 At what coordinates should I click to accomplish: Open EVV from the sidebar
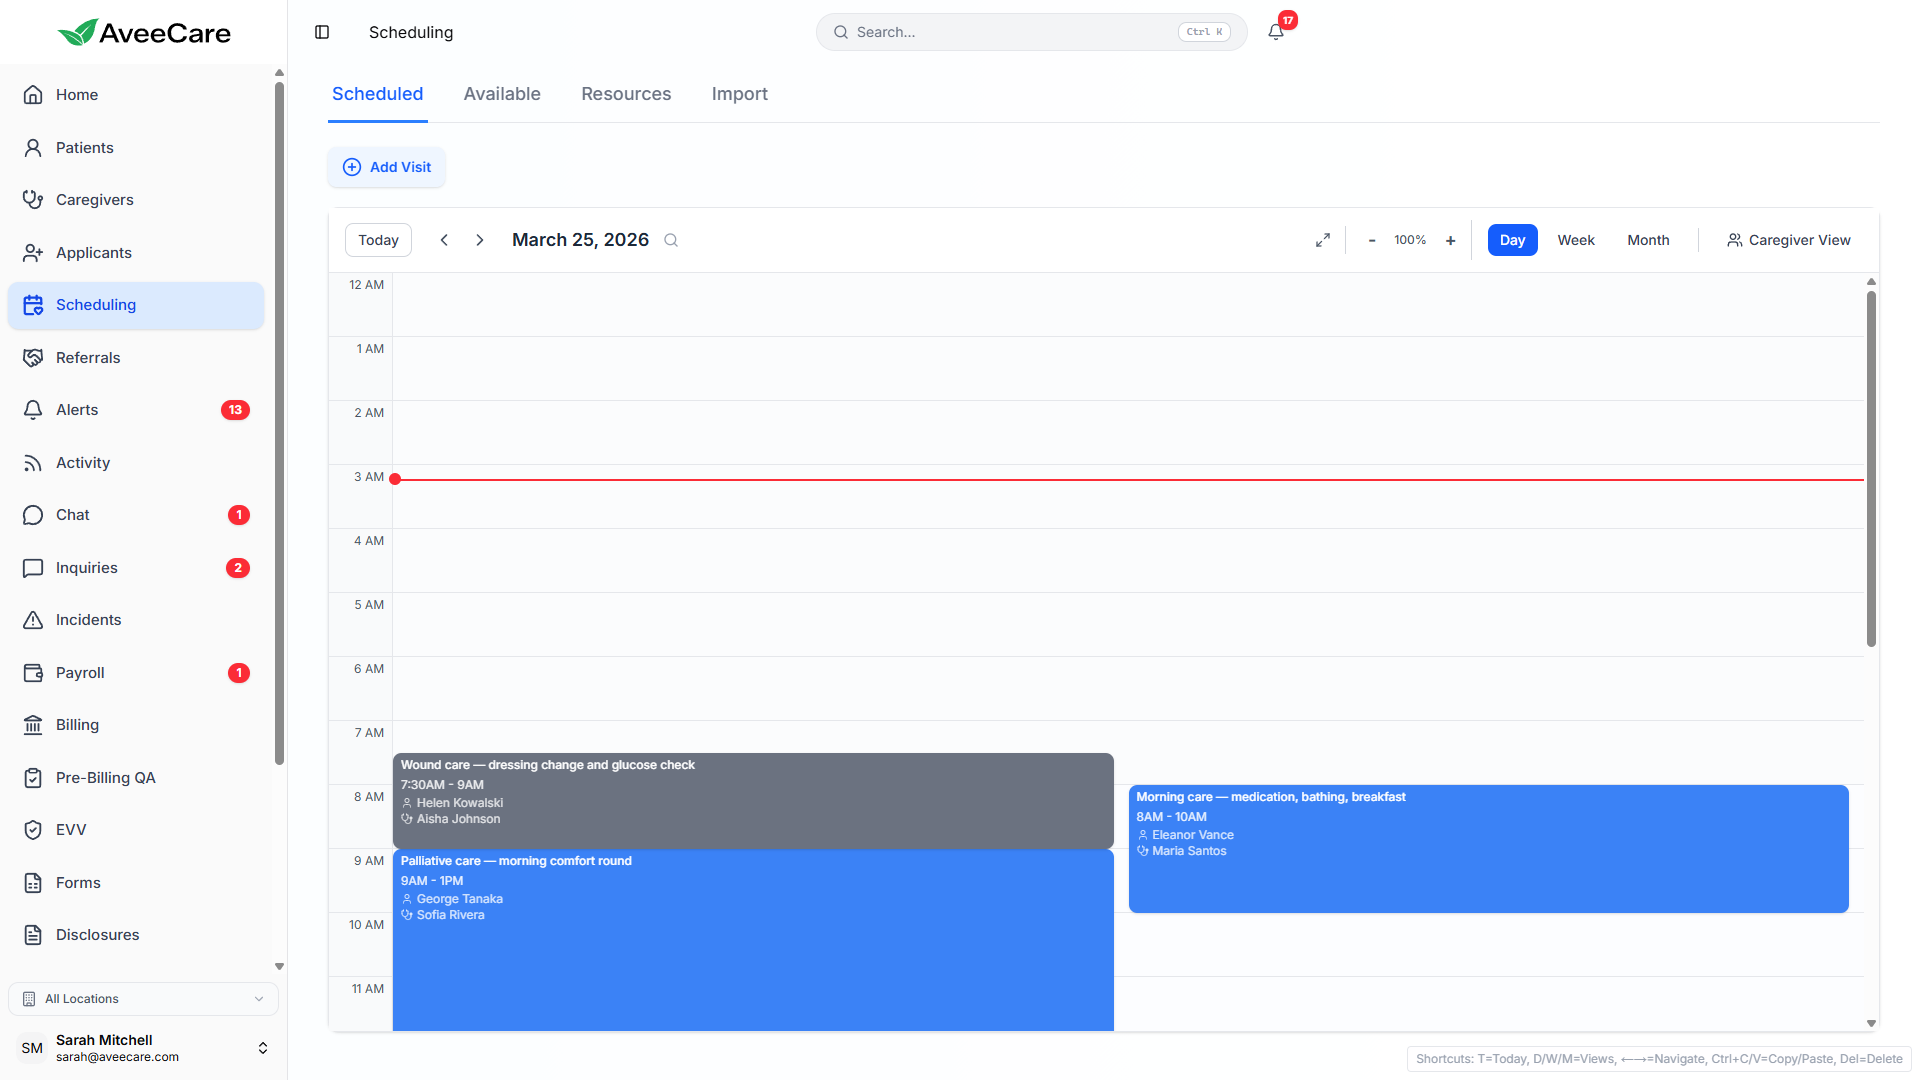tap(71, 830)
